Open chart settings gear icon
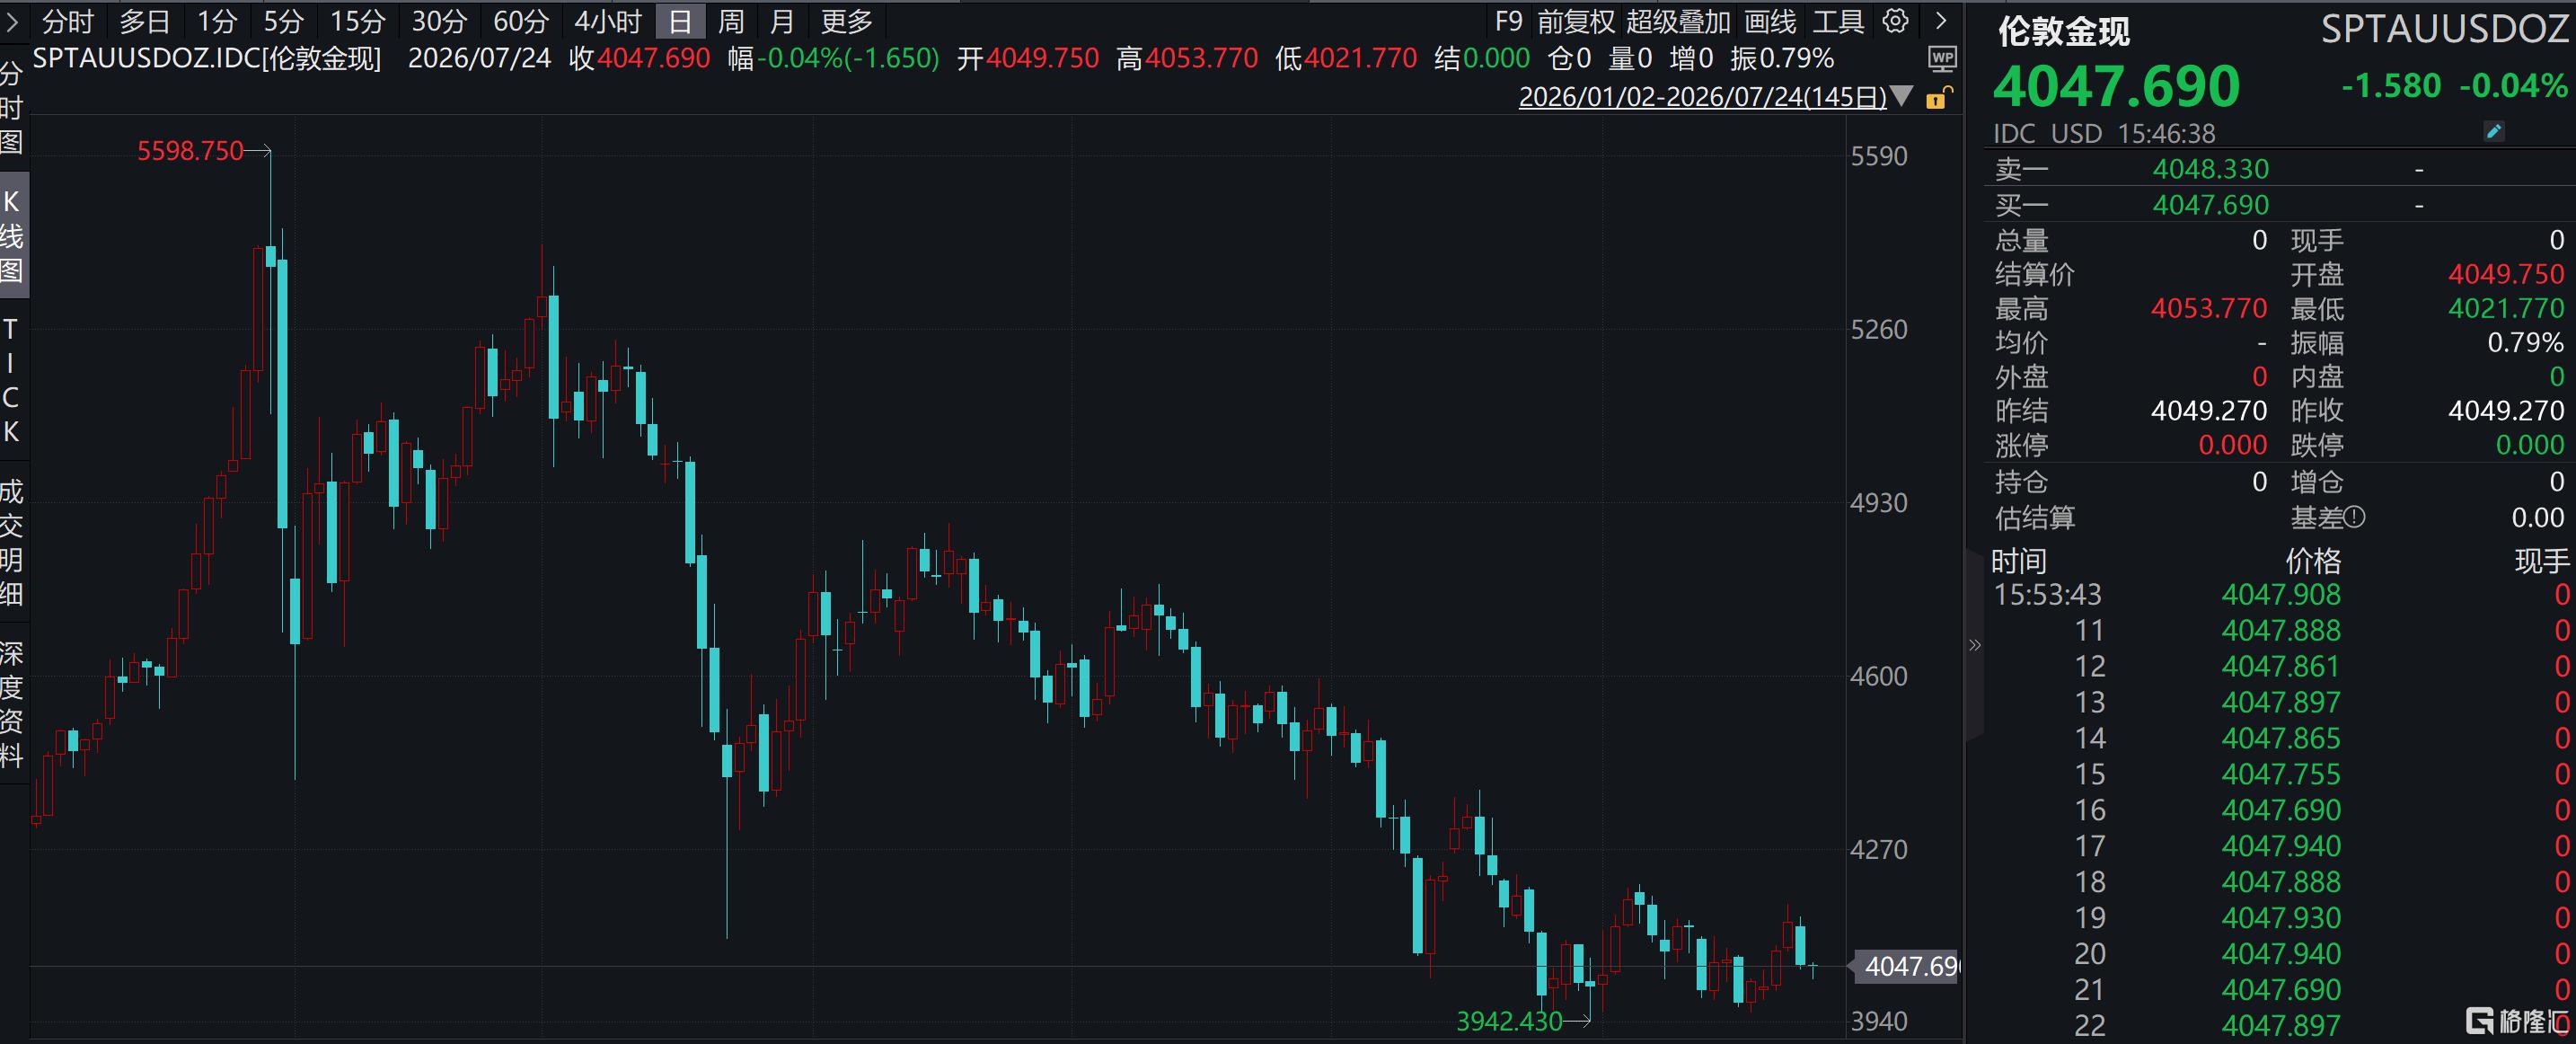2576x1044 pixels. (x=1895, y=21)
